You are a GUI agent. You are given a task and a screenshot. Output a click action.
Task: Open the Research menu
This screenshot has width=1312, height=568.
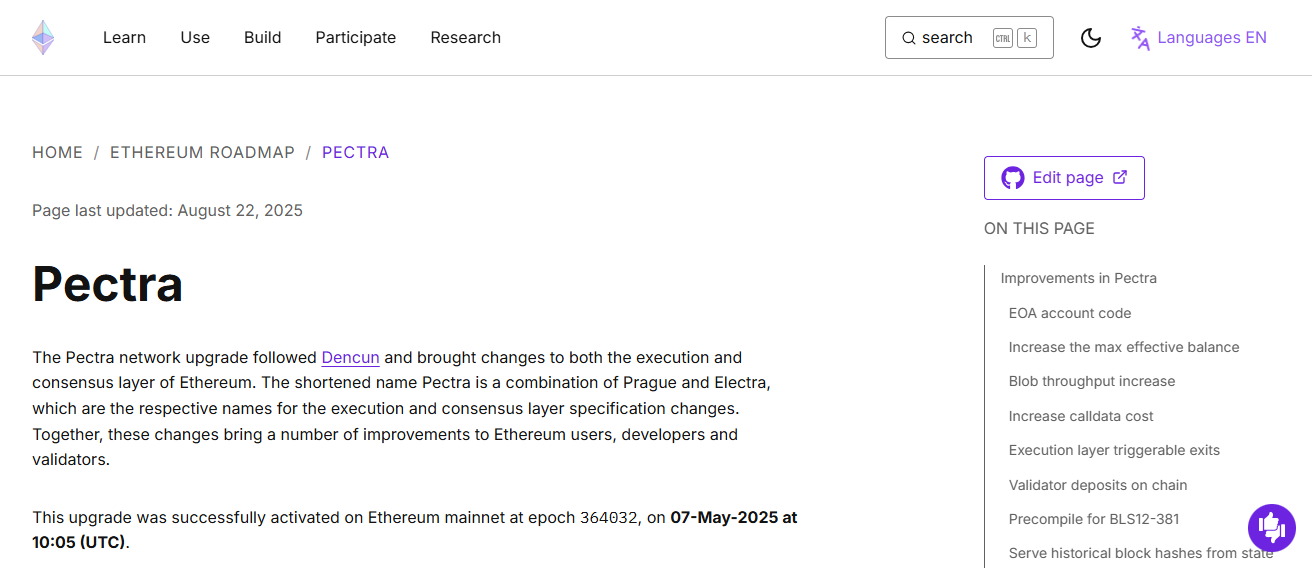pos(466,38)
